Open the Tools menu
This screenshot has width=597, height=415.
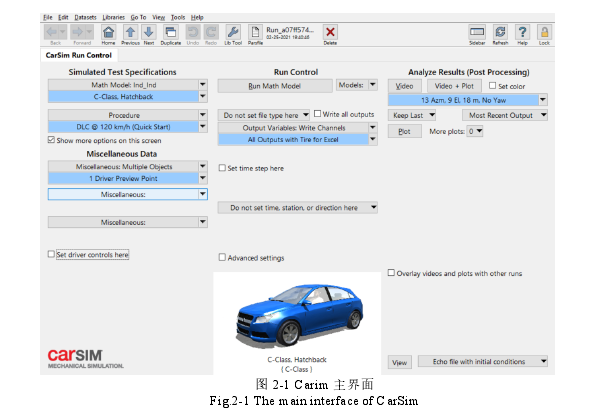(x=178, y=17)
